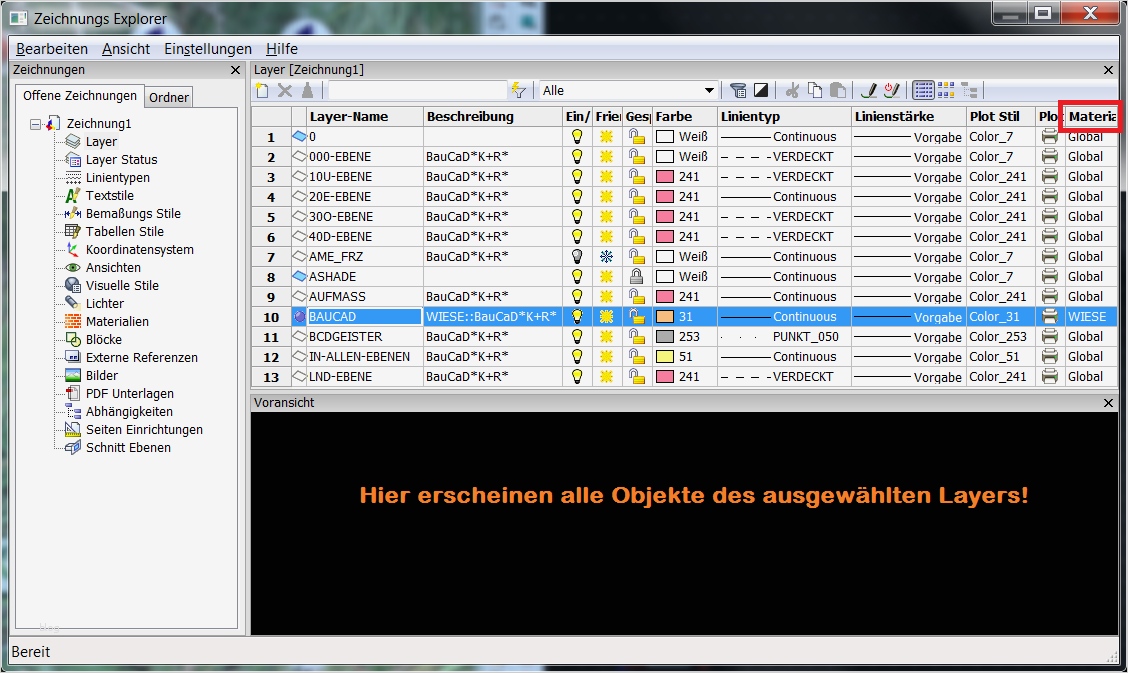Click the Cut scissors icon
Screen dimensions: 1128x673
pyautogui.click(x=793, y=91)
